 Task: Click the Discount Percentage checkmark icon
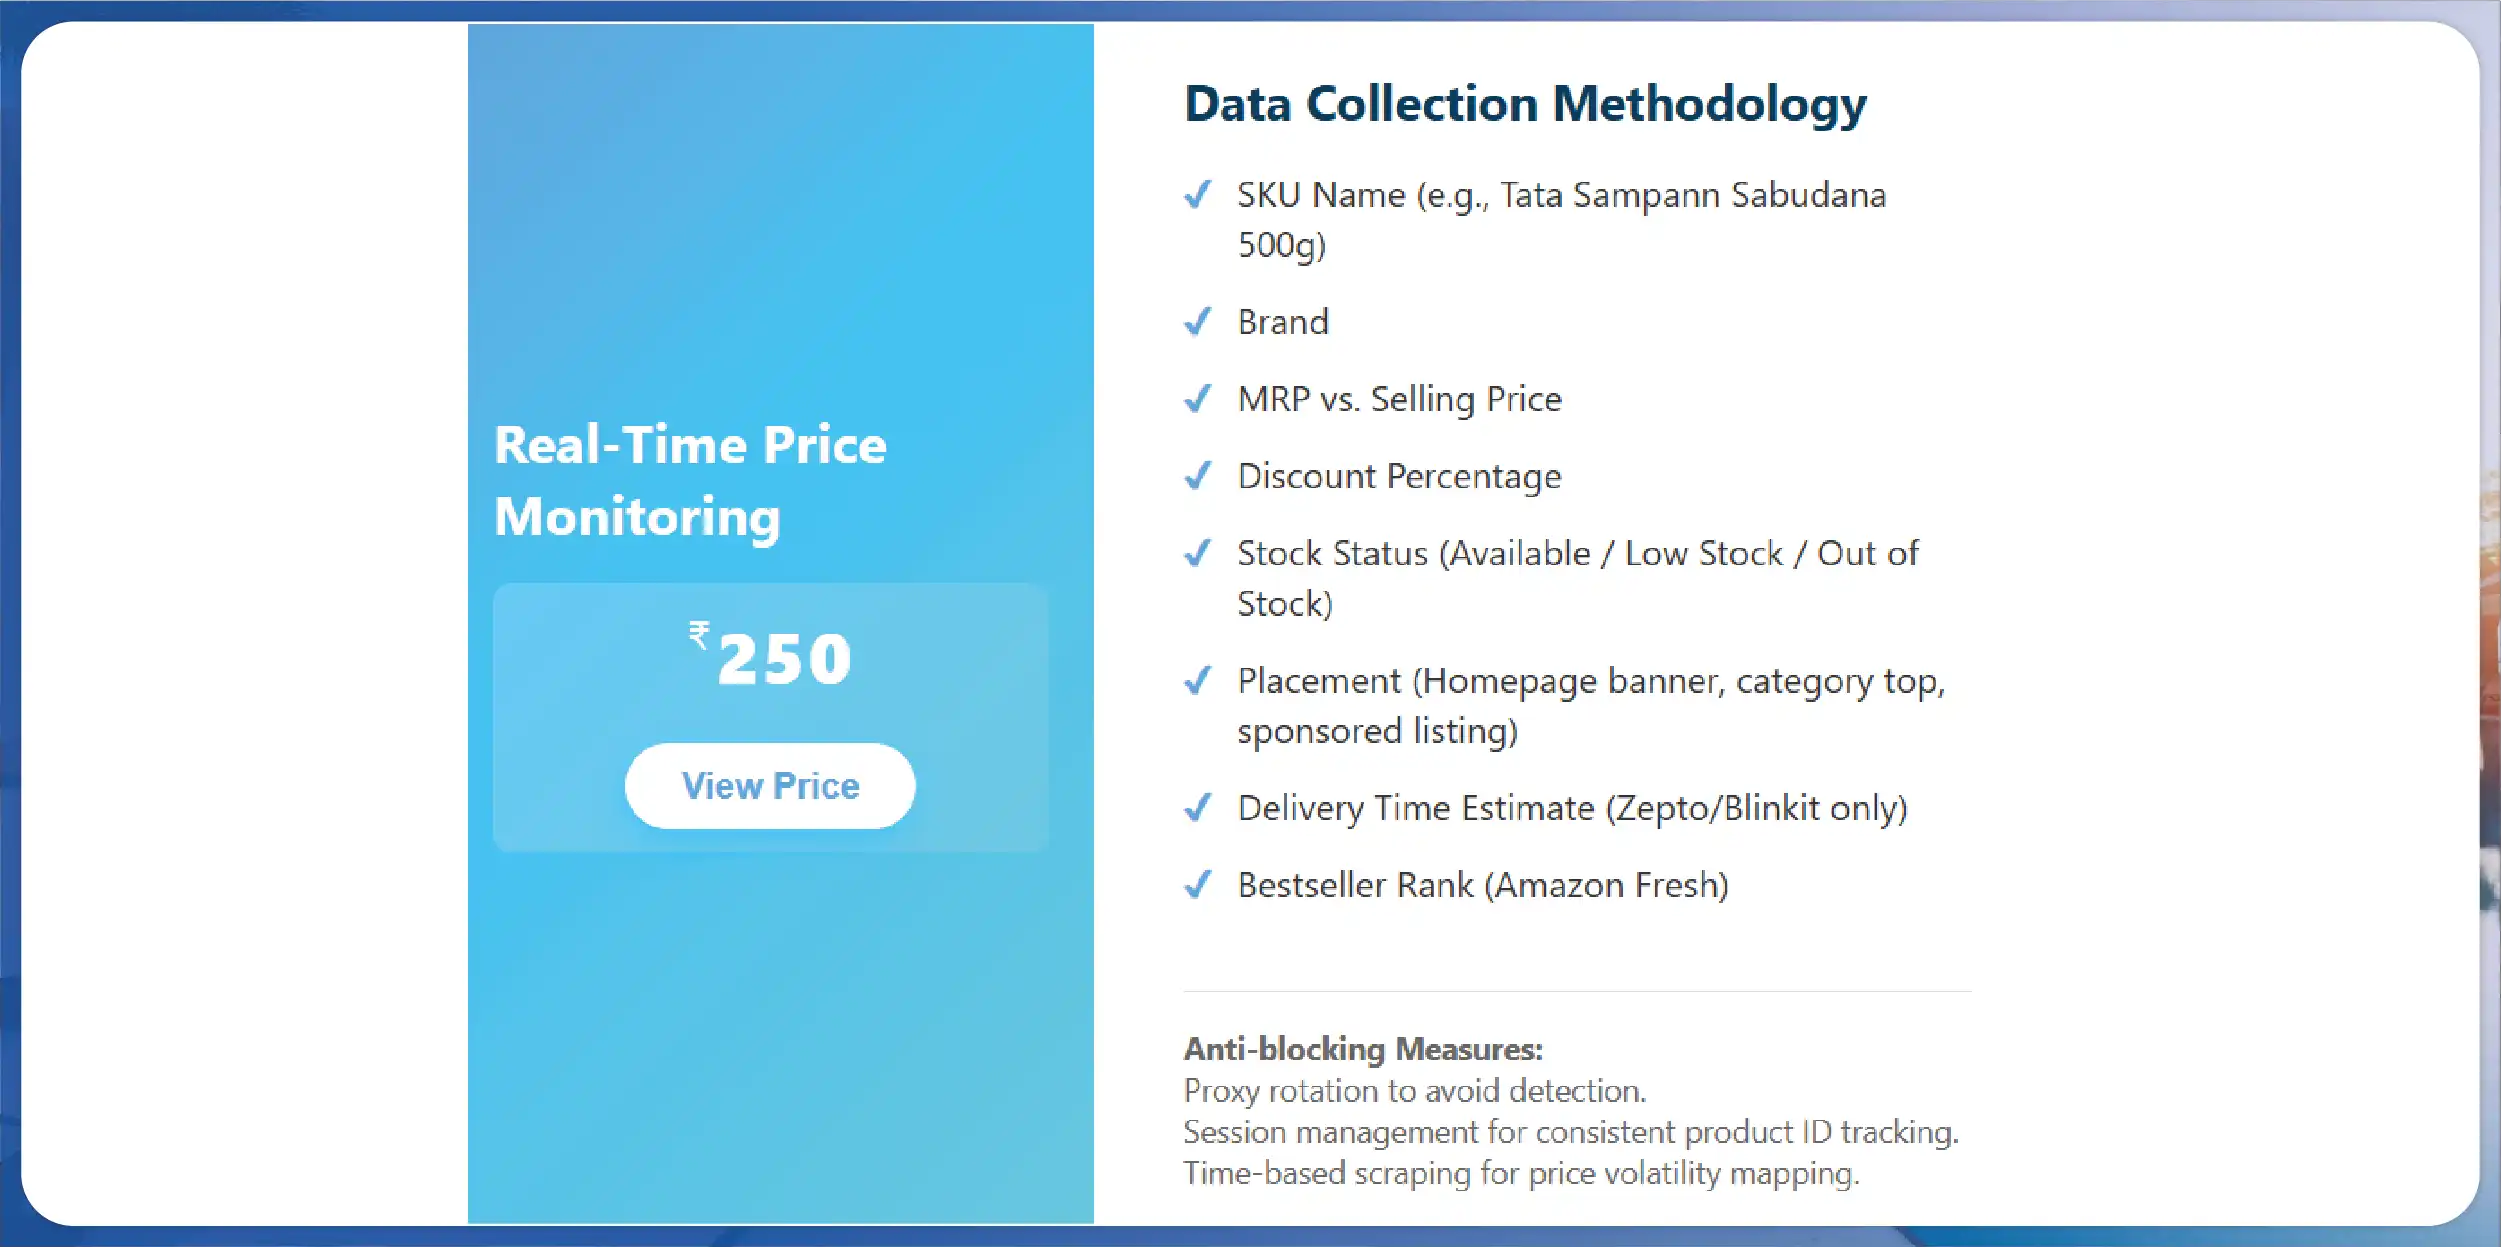click(x=1197, y=476)
